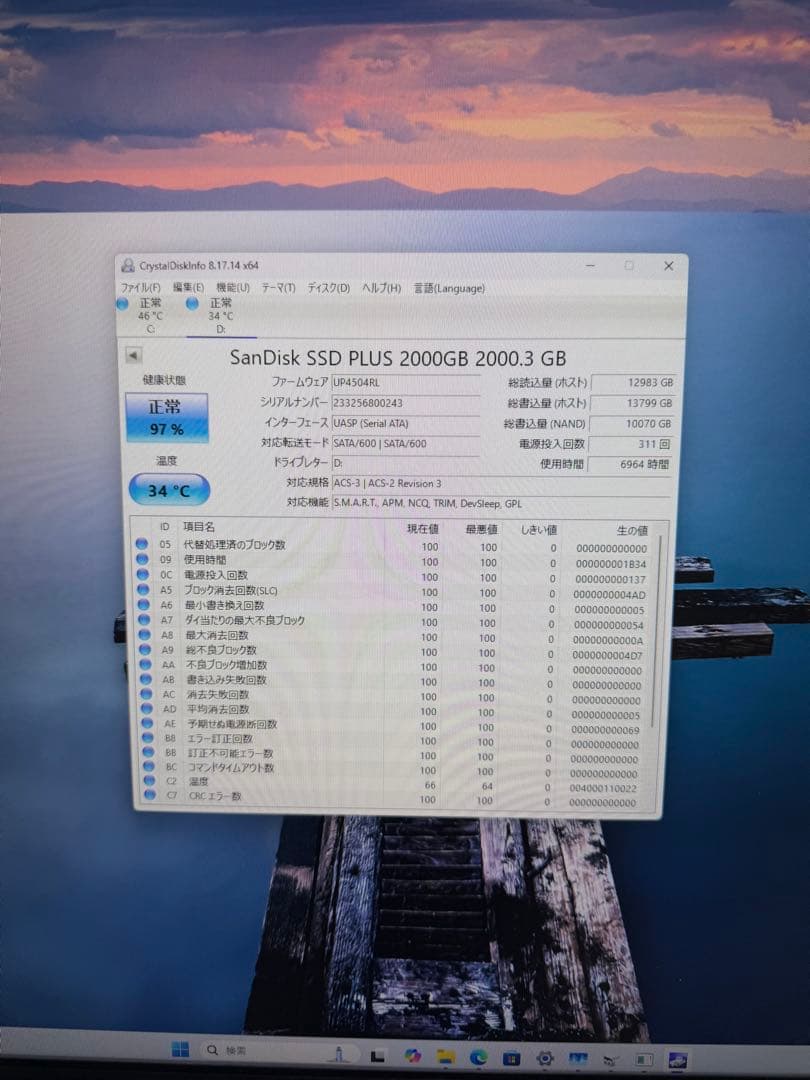Click the 正常 97 % health status button
810x1080 pixels.
[166, 417]
